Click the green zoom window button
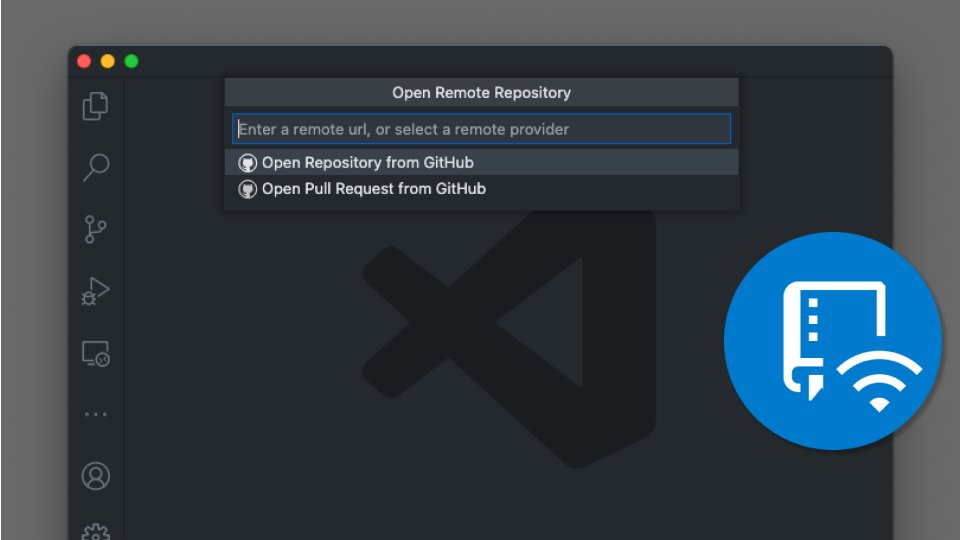This screenshot has height=540, width=960. click(x=131, y=61)
